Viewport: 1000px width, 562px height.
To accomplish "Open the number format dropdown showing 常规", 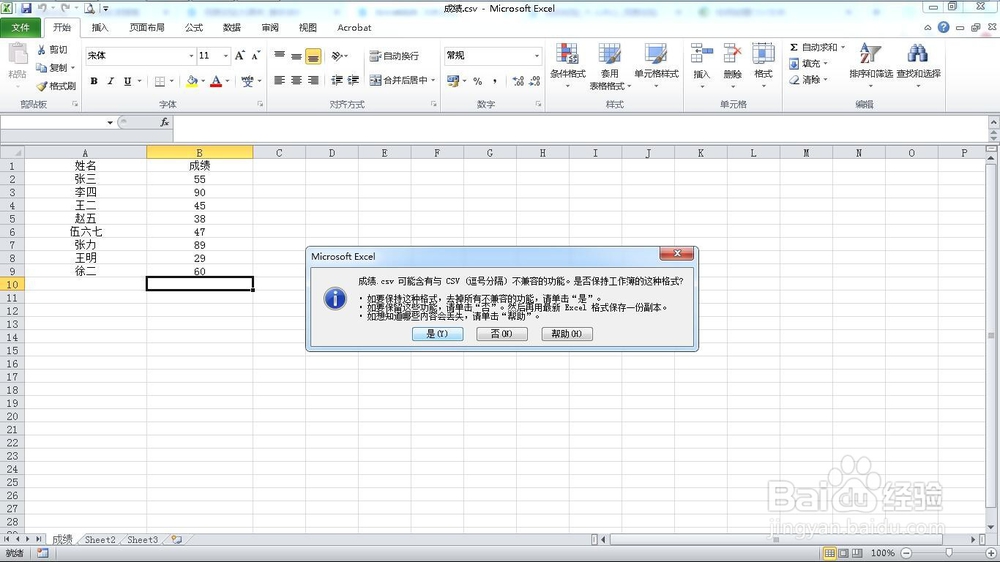I will [x=537, y=56].
